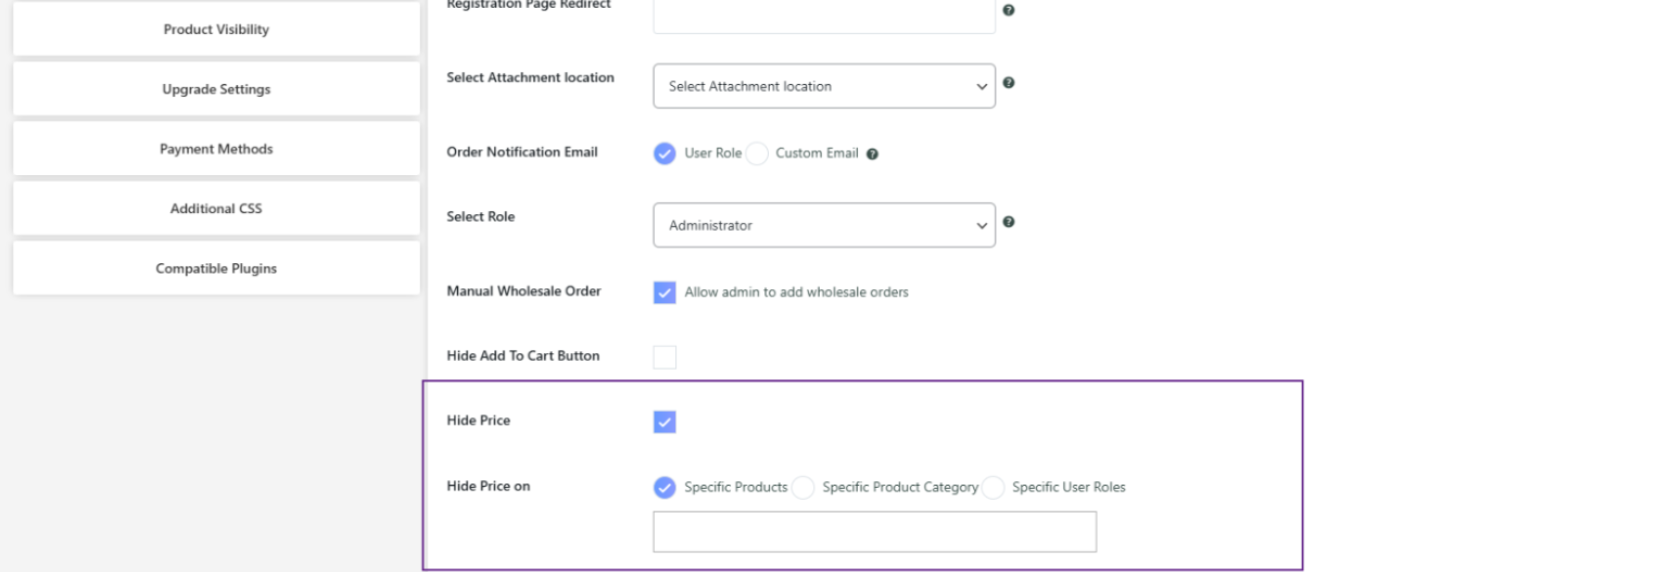Image resolution: width=1677 pixels, height=572 pixels.
Task: Focus the Hide Price on products field
Action: (x=875, y=532)
